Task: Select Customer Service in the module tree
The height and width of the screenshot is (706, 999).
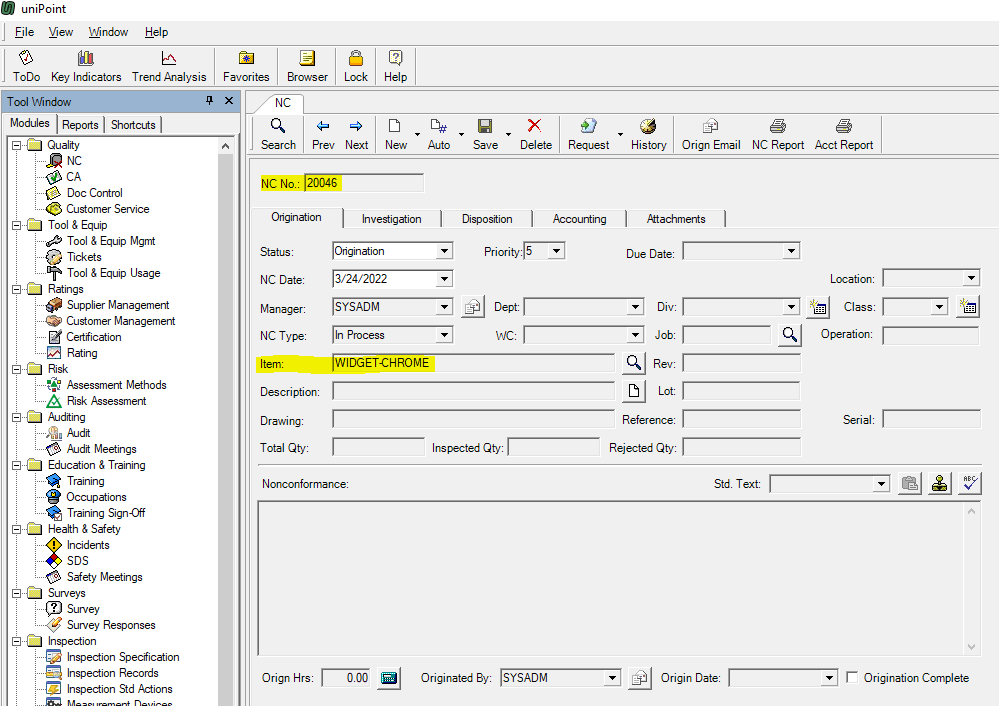Action: [107, 209]
